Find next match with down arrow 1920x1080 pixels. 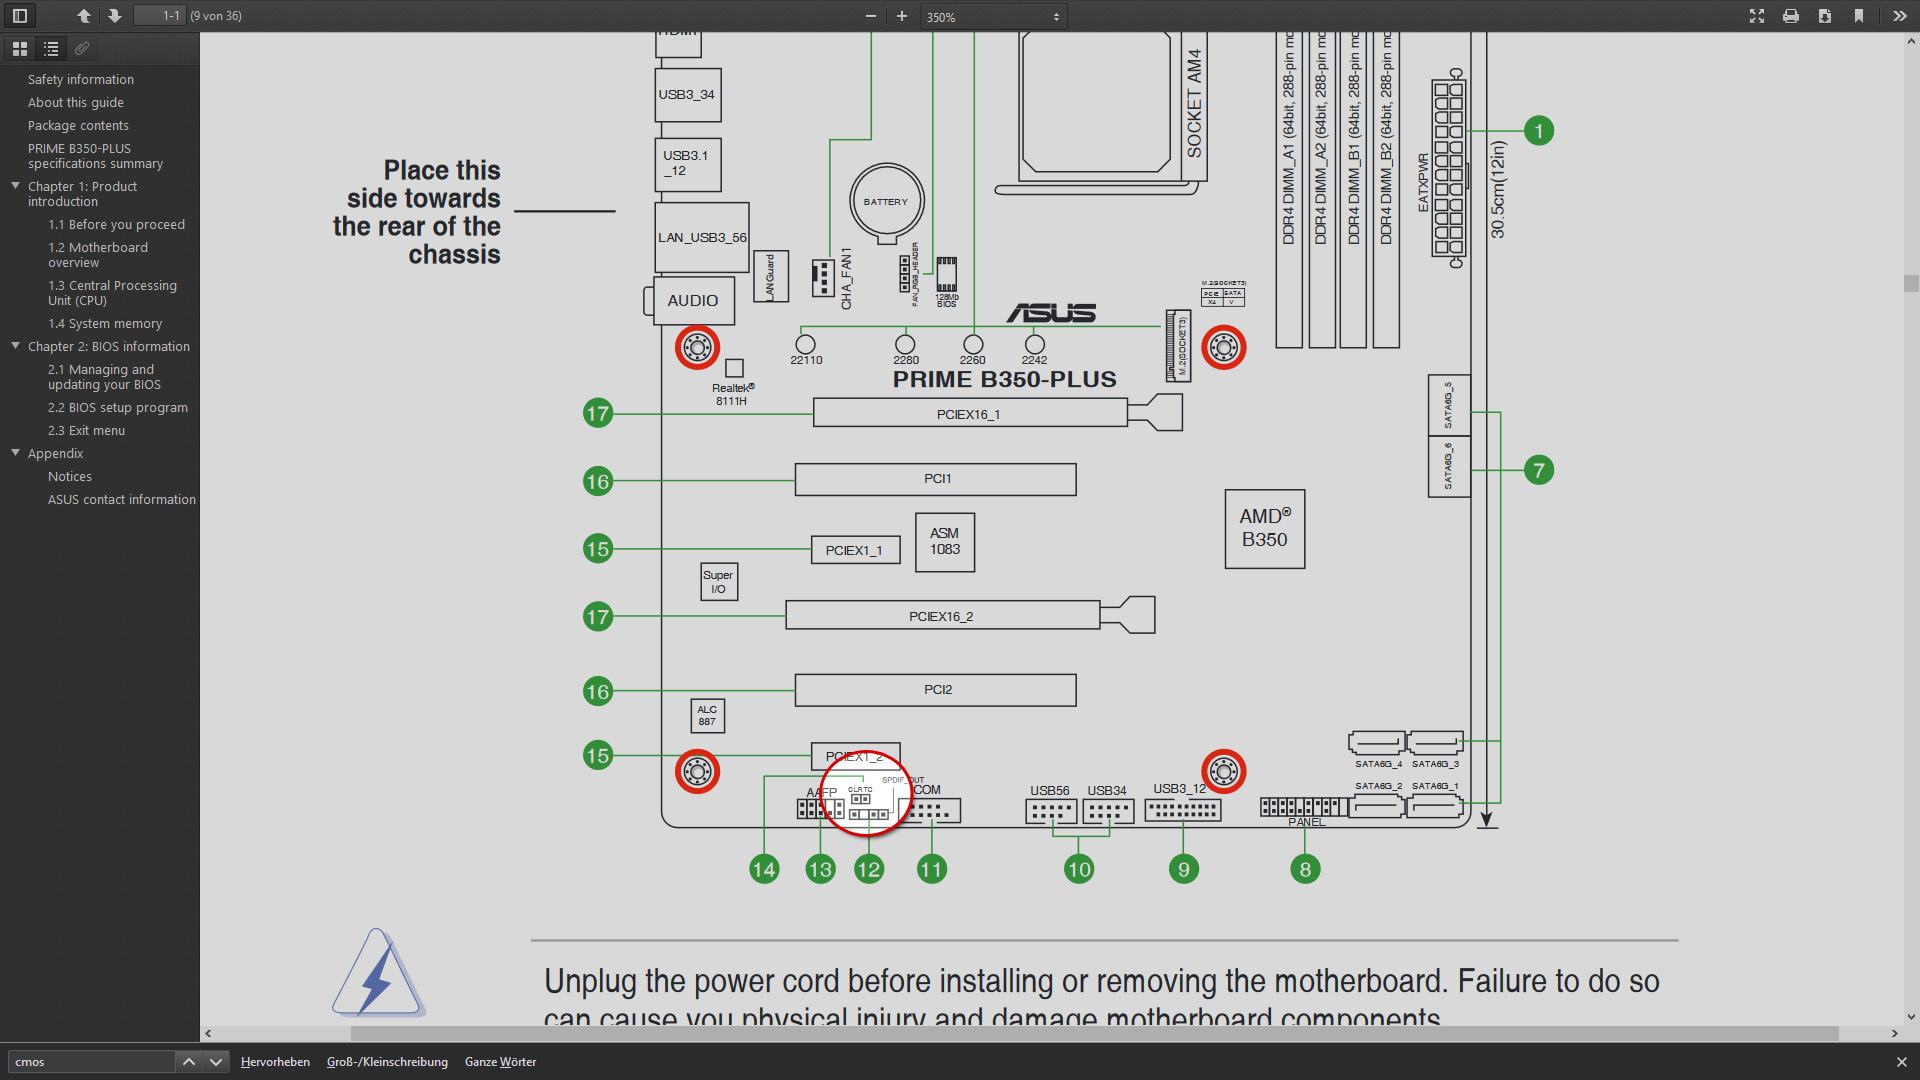215,1062
